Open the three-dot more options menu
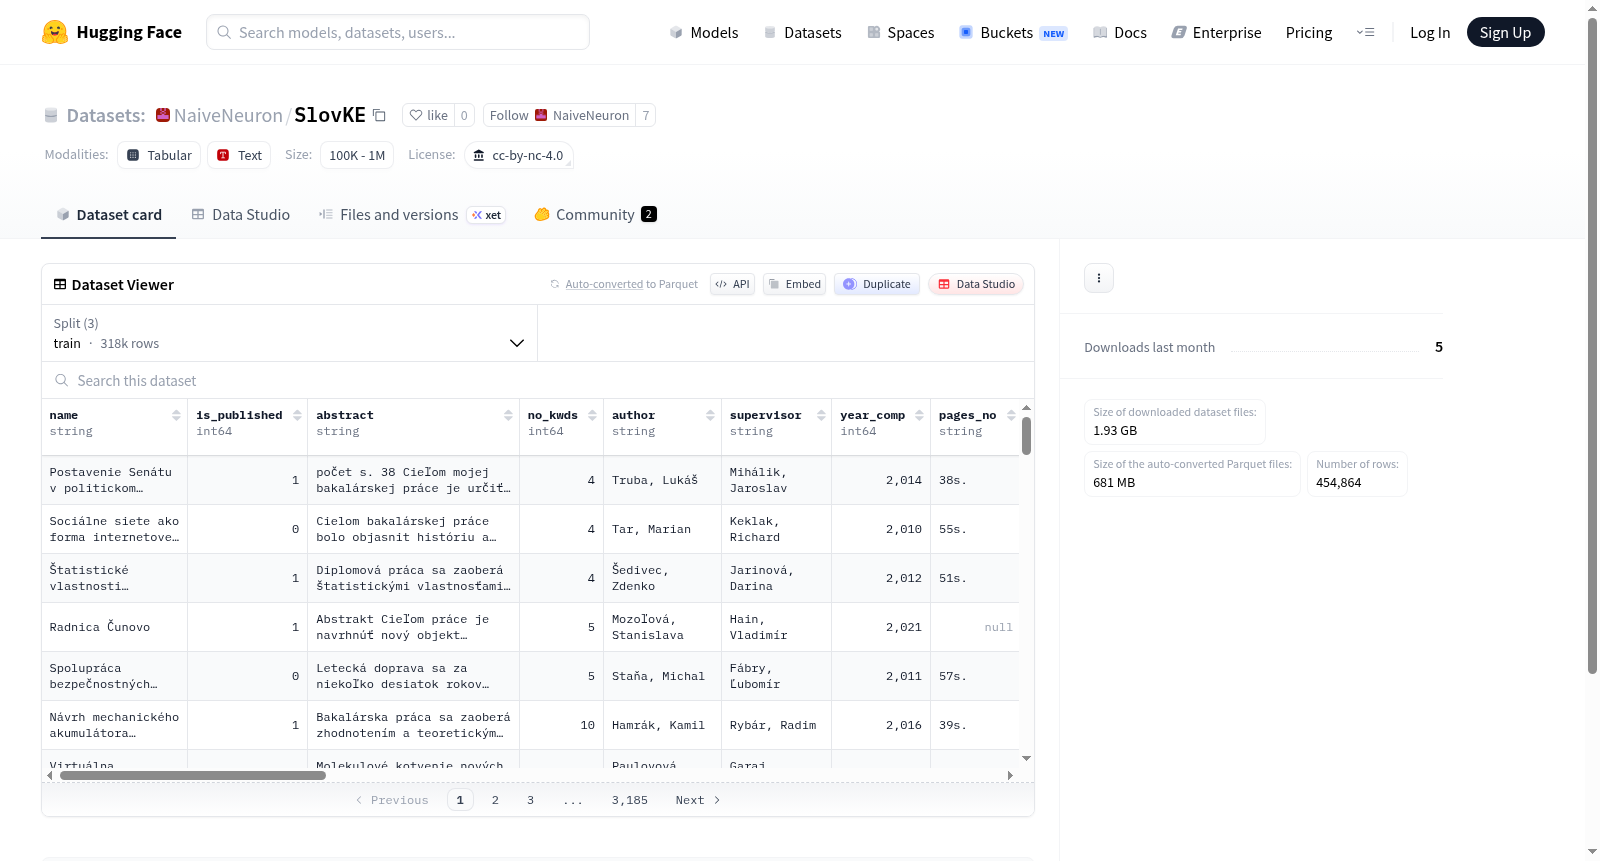Screen dimensions: 1600x861 tap(1099, 278)
